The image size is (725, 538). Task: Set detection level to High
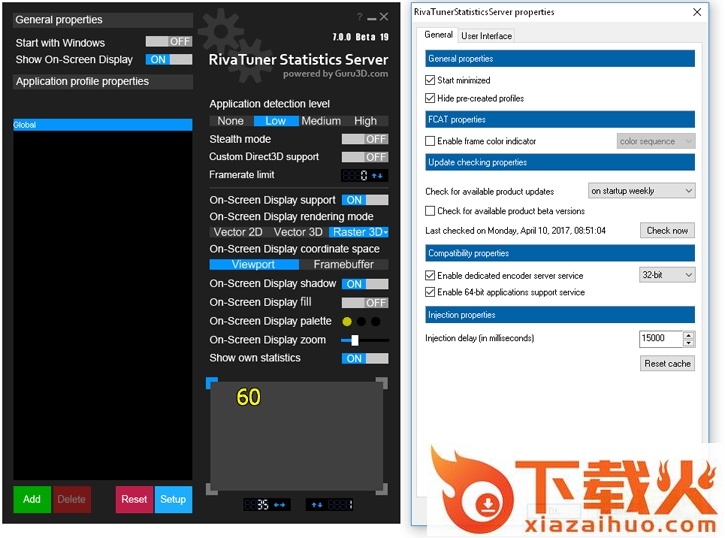[365, 121]
